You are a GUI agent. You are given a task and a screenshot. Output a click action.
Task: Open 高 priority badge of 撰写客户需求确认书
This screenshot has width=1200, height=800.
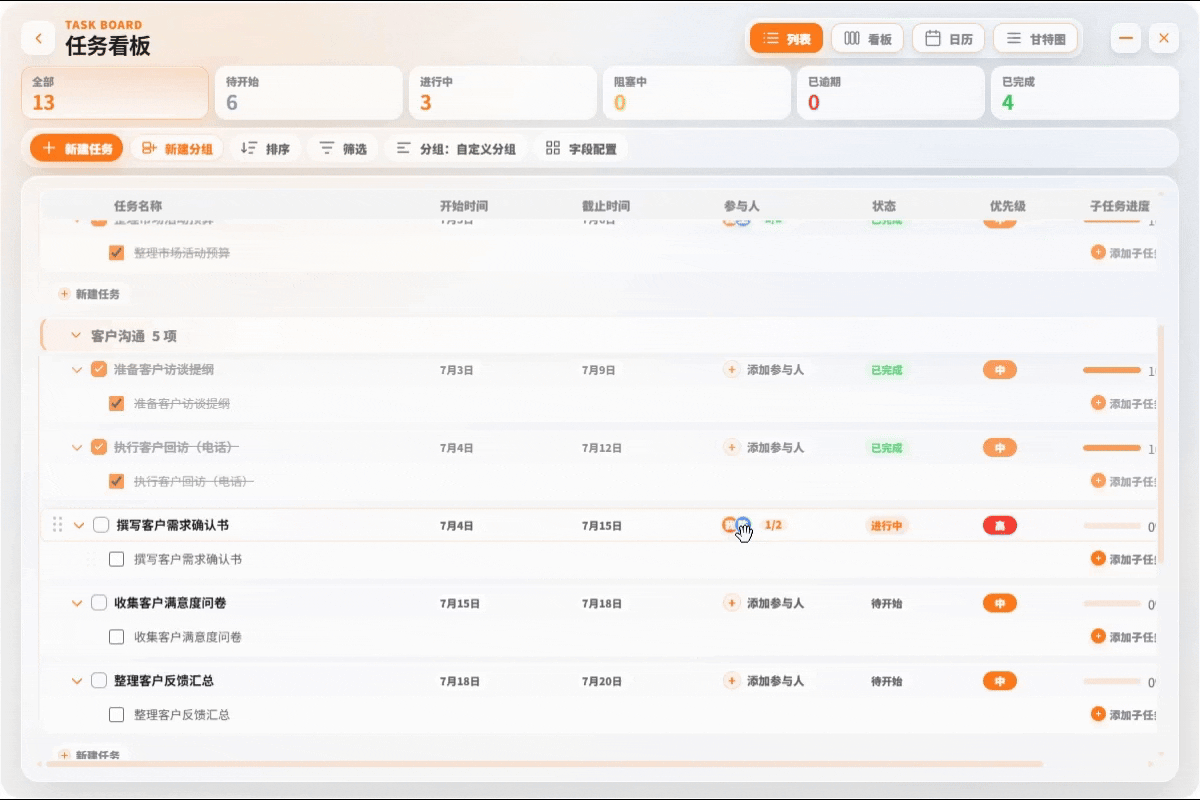tap(999, 525)
